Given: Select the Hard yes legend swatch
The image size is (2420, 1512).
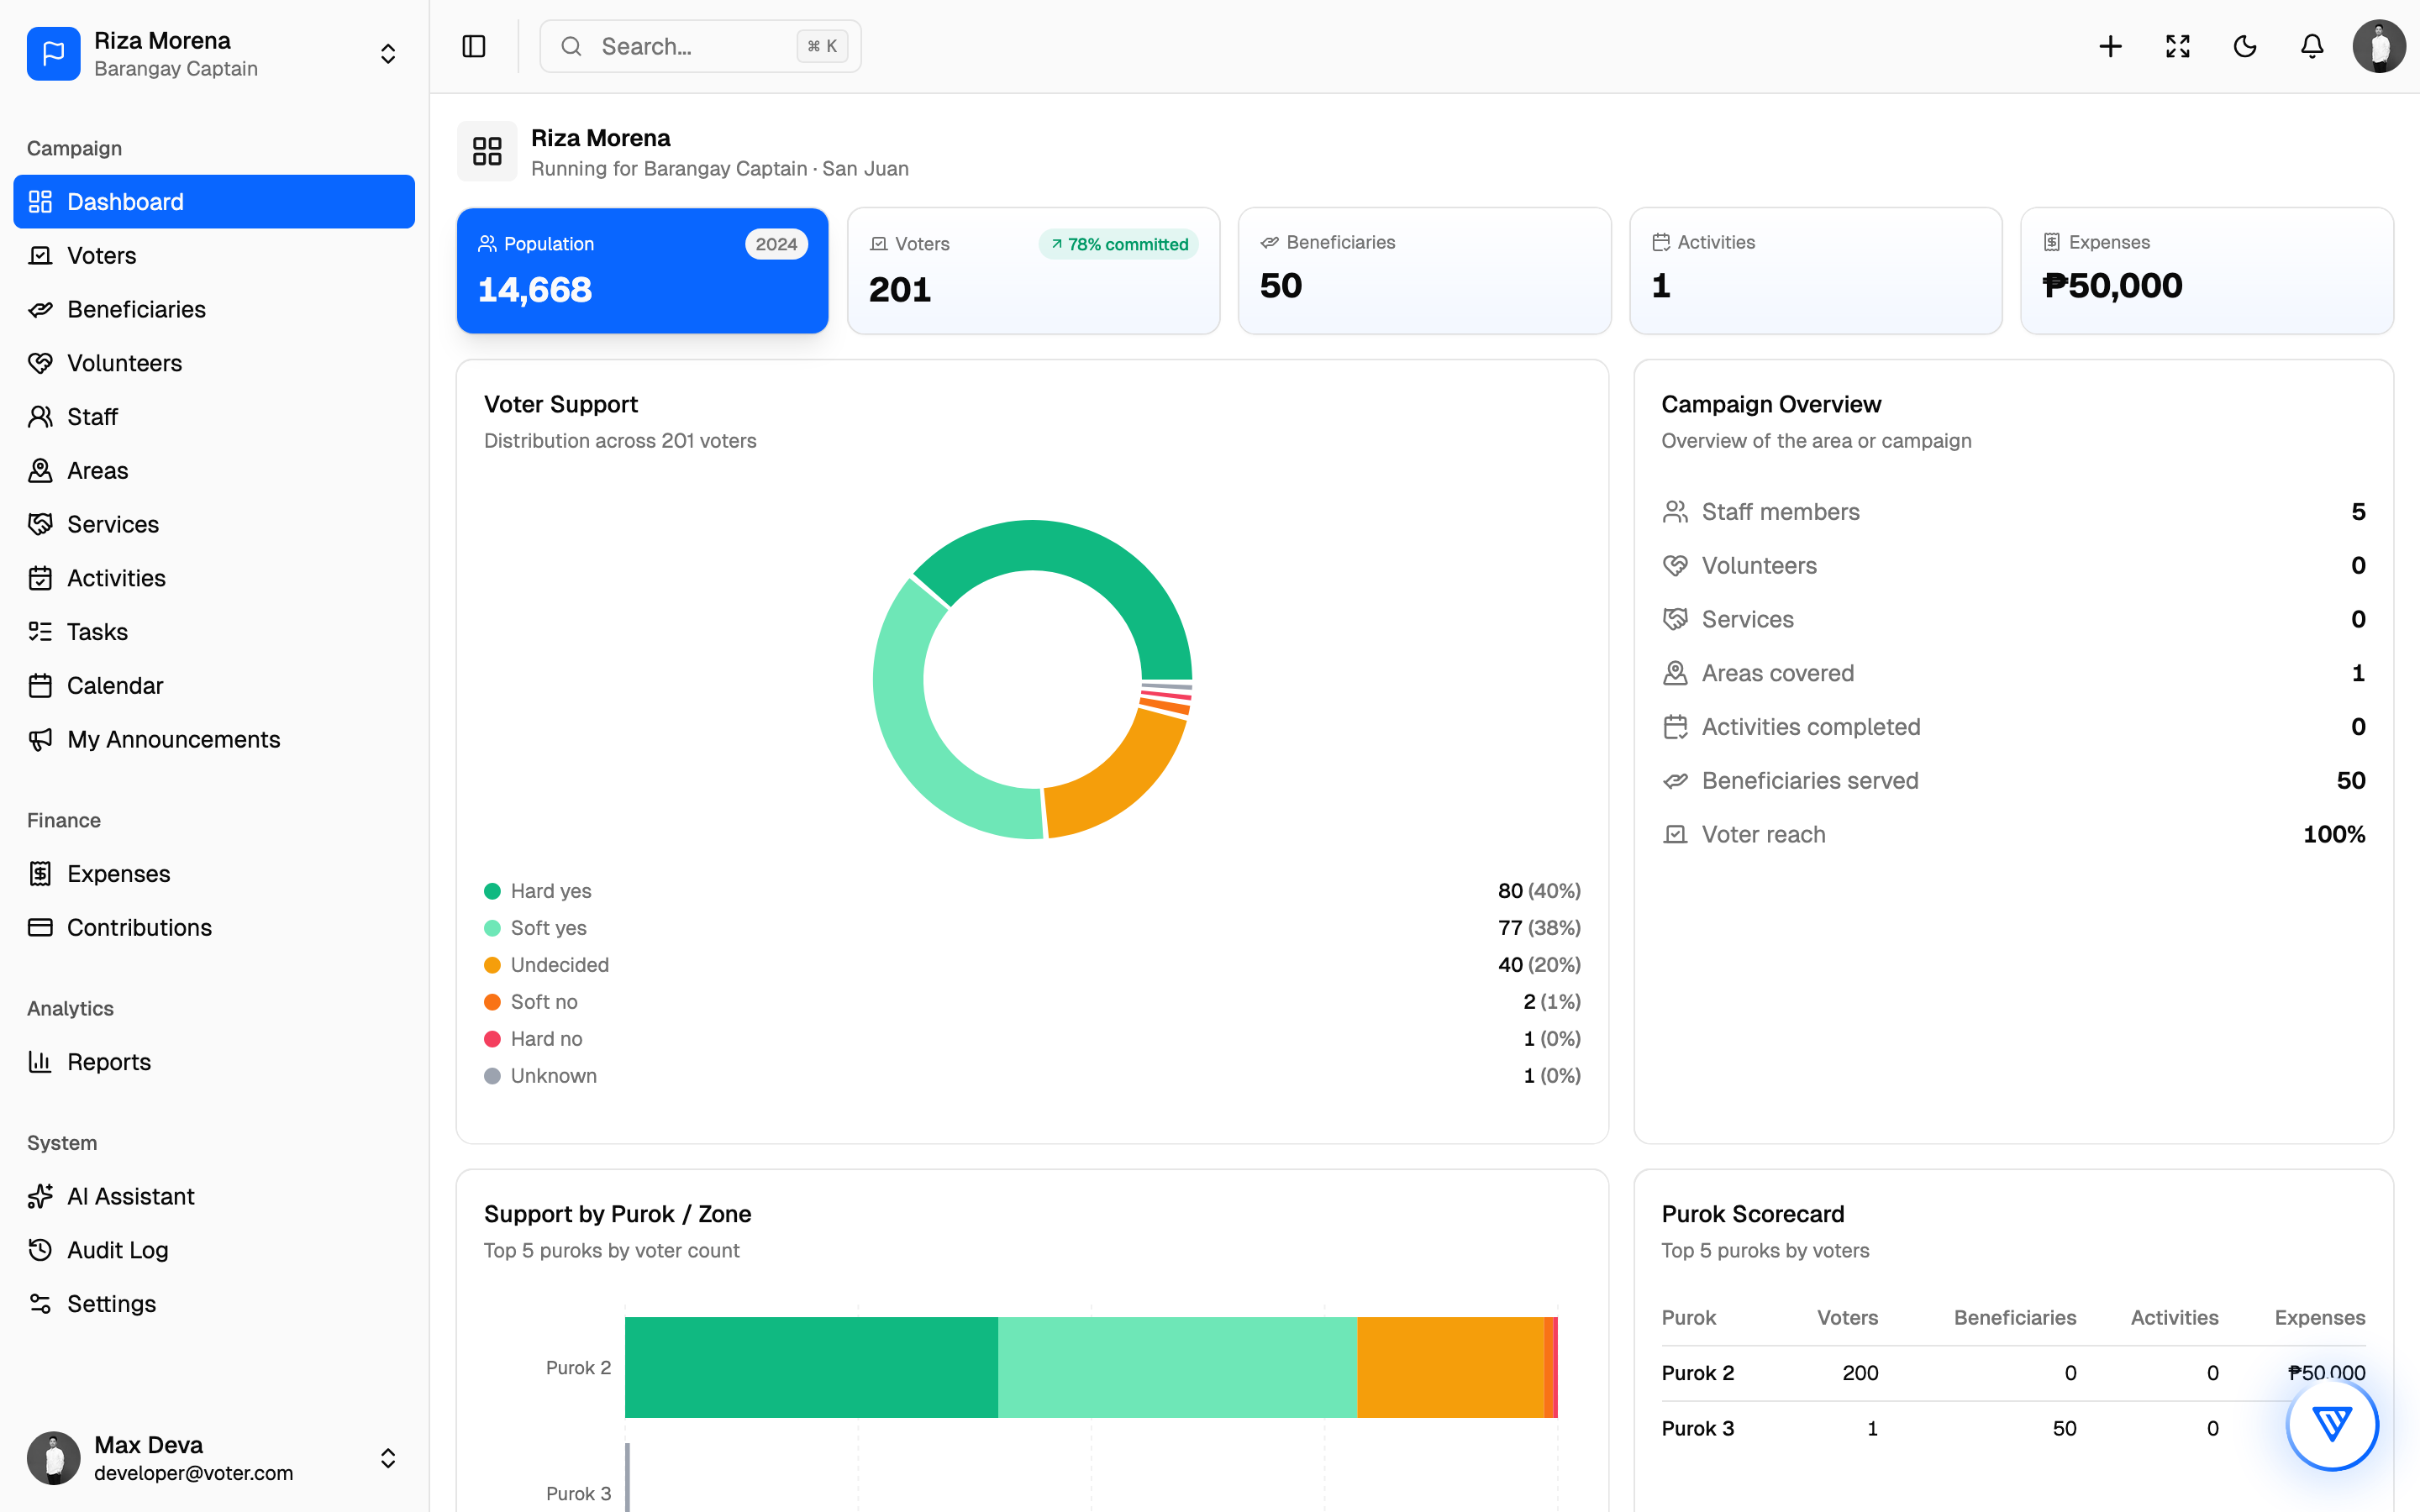Looking at the screenshot, I should (492, 891).
